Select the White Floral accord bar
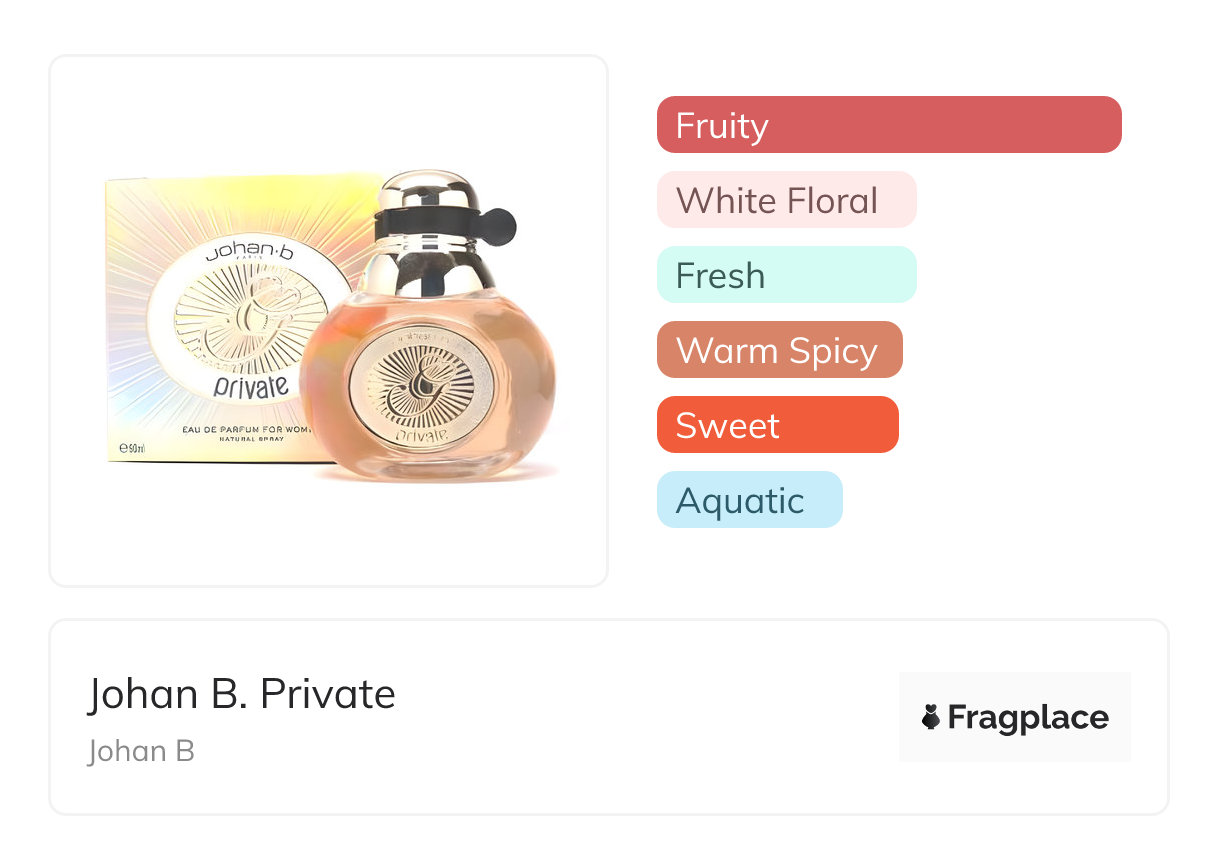 786,200
